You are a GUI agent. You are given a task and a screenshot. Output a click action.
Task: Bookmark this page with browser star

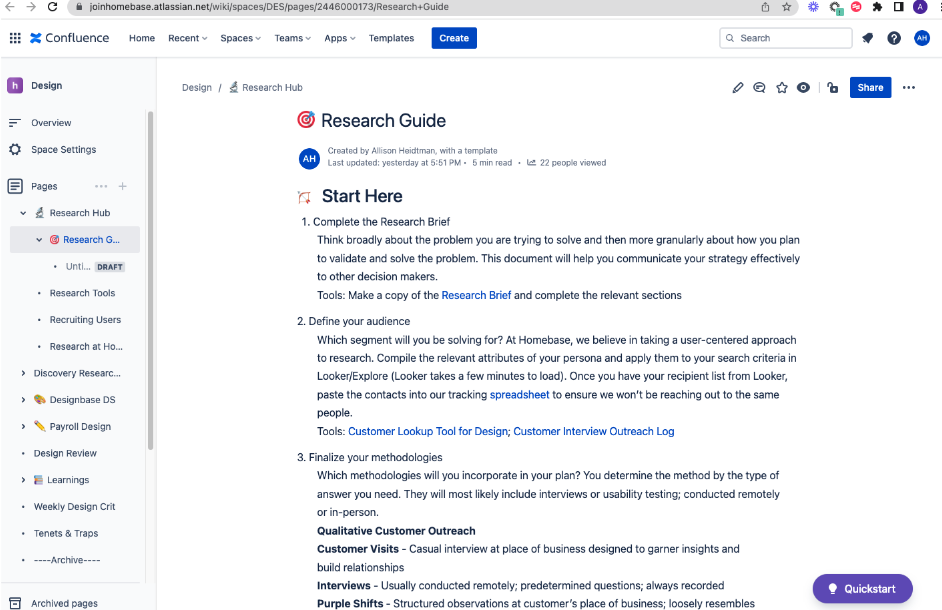(x=786, y=7)
